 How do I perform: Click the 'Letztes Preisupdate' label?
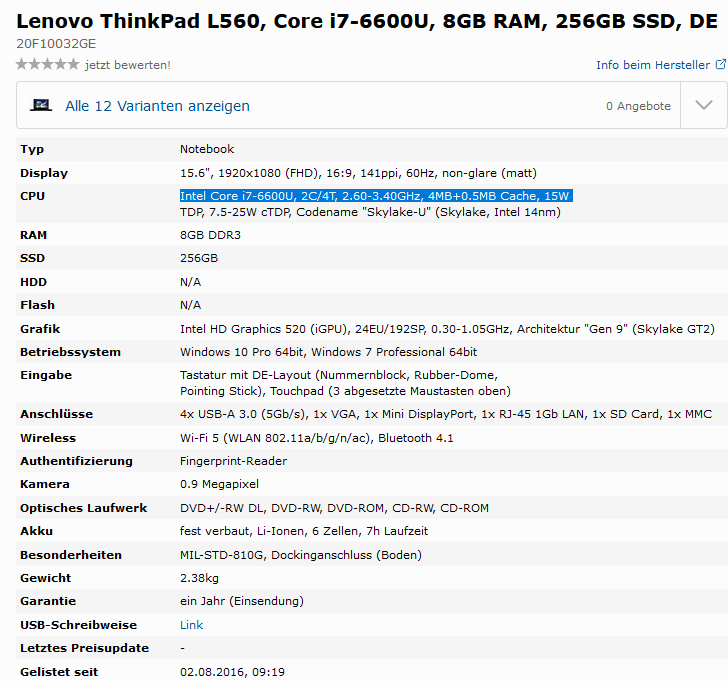pyautogui.click(x=84, y=648)
